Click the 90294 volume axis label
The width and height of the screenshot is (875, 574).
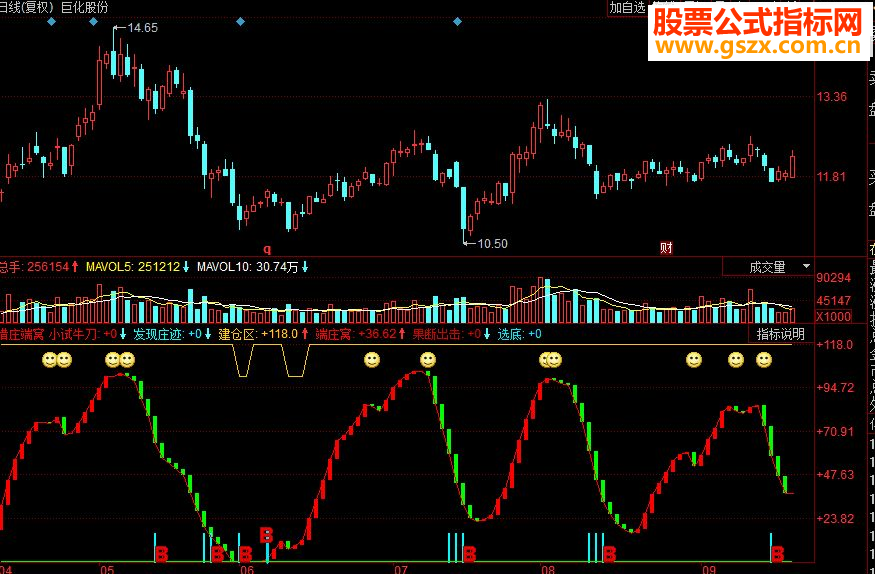point(833,278)
